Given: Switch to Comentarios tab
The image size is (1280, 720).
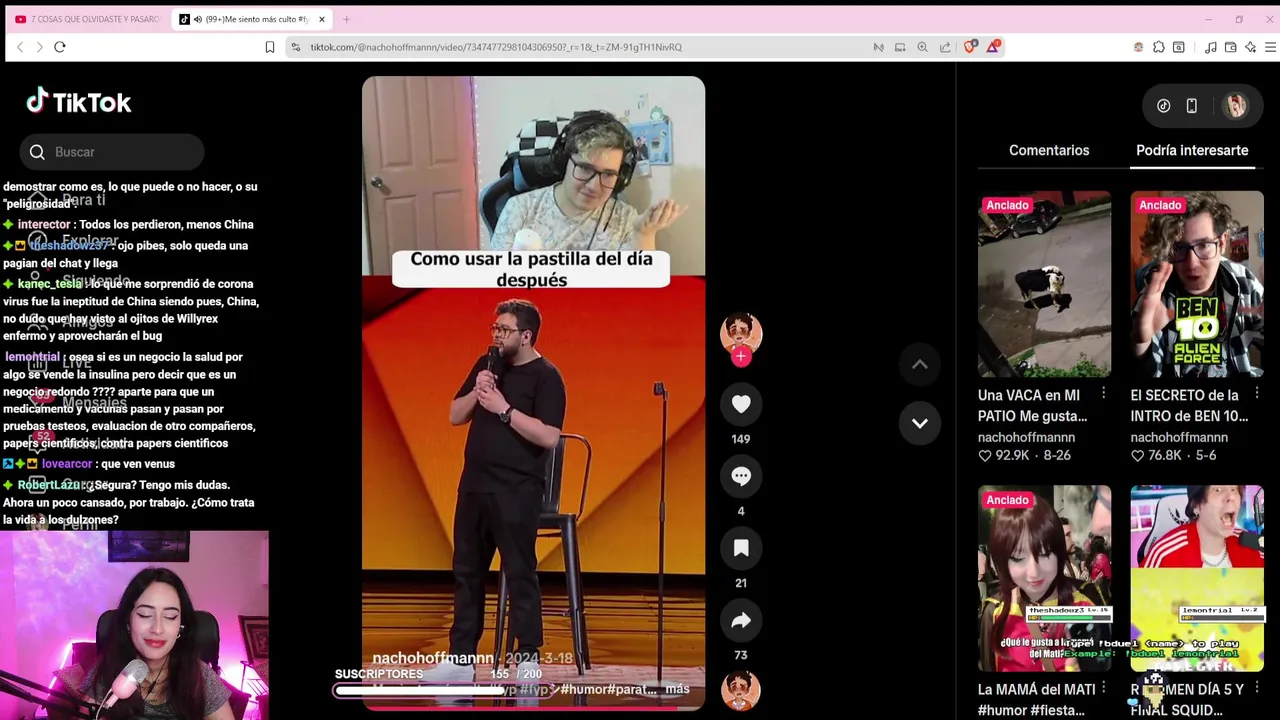Looking at the screenshot, I should tap(1049, 150).
